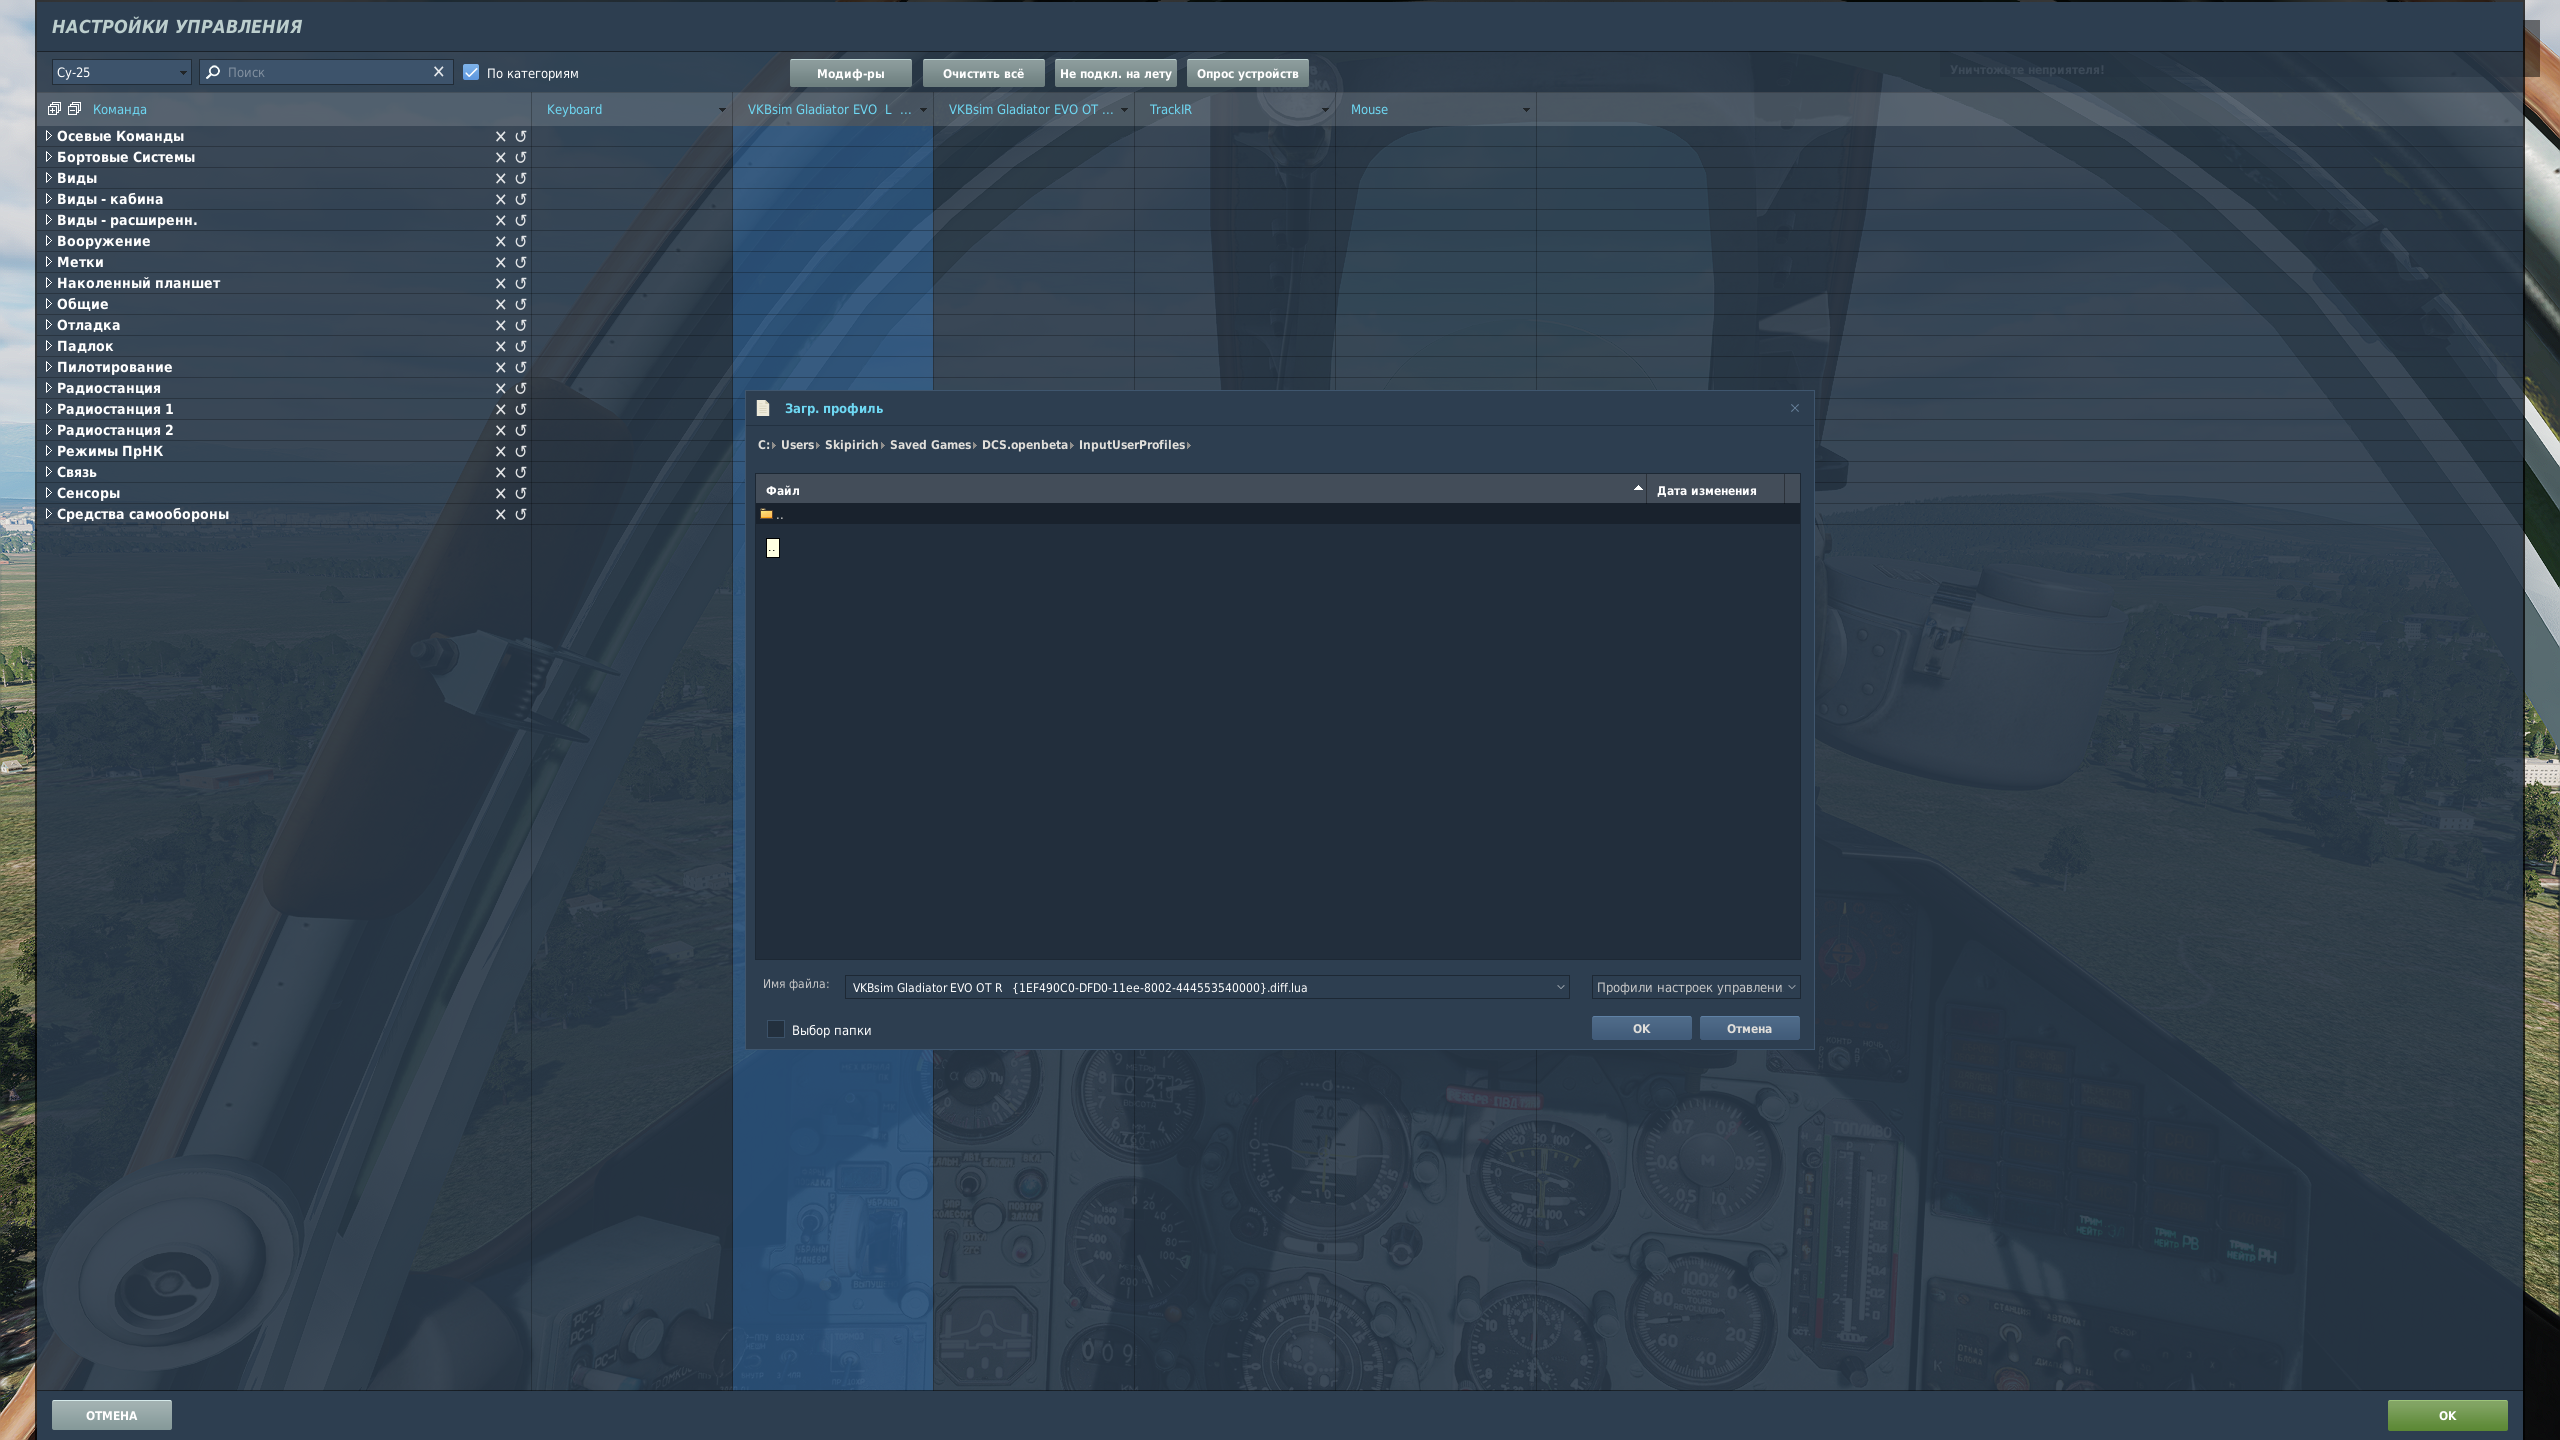Click the Не подкл. на лету button
Image resolution: width=2560 pixels, height=1440 pixels.
[x=1115, y=73]
